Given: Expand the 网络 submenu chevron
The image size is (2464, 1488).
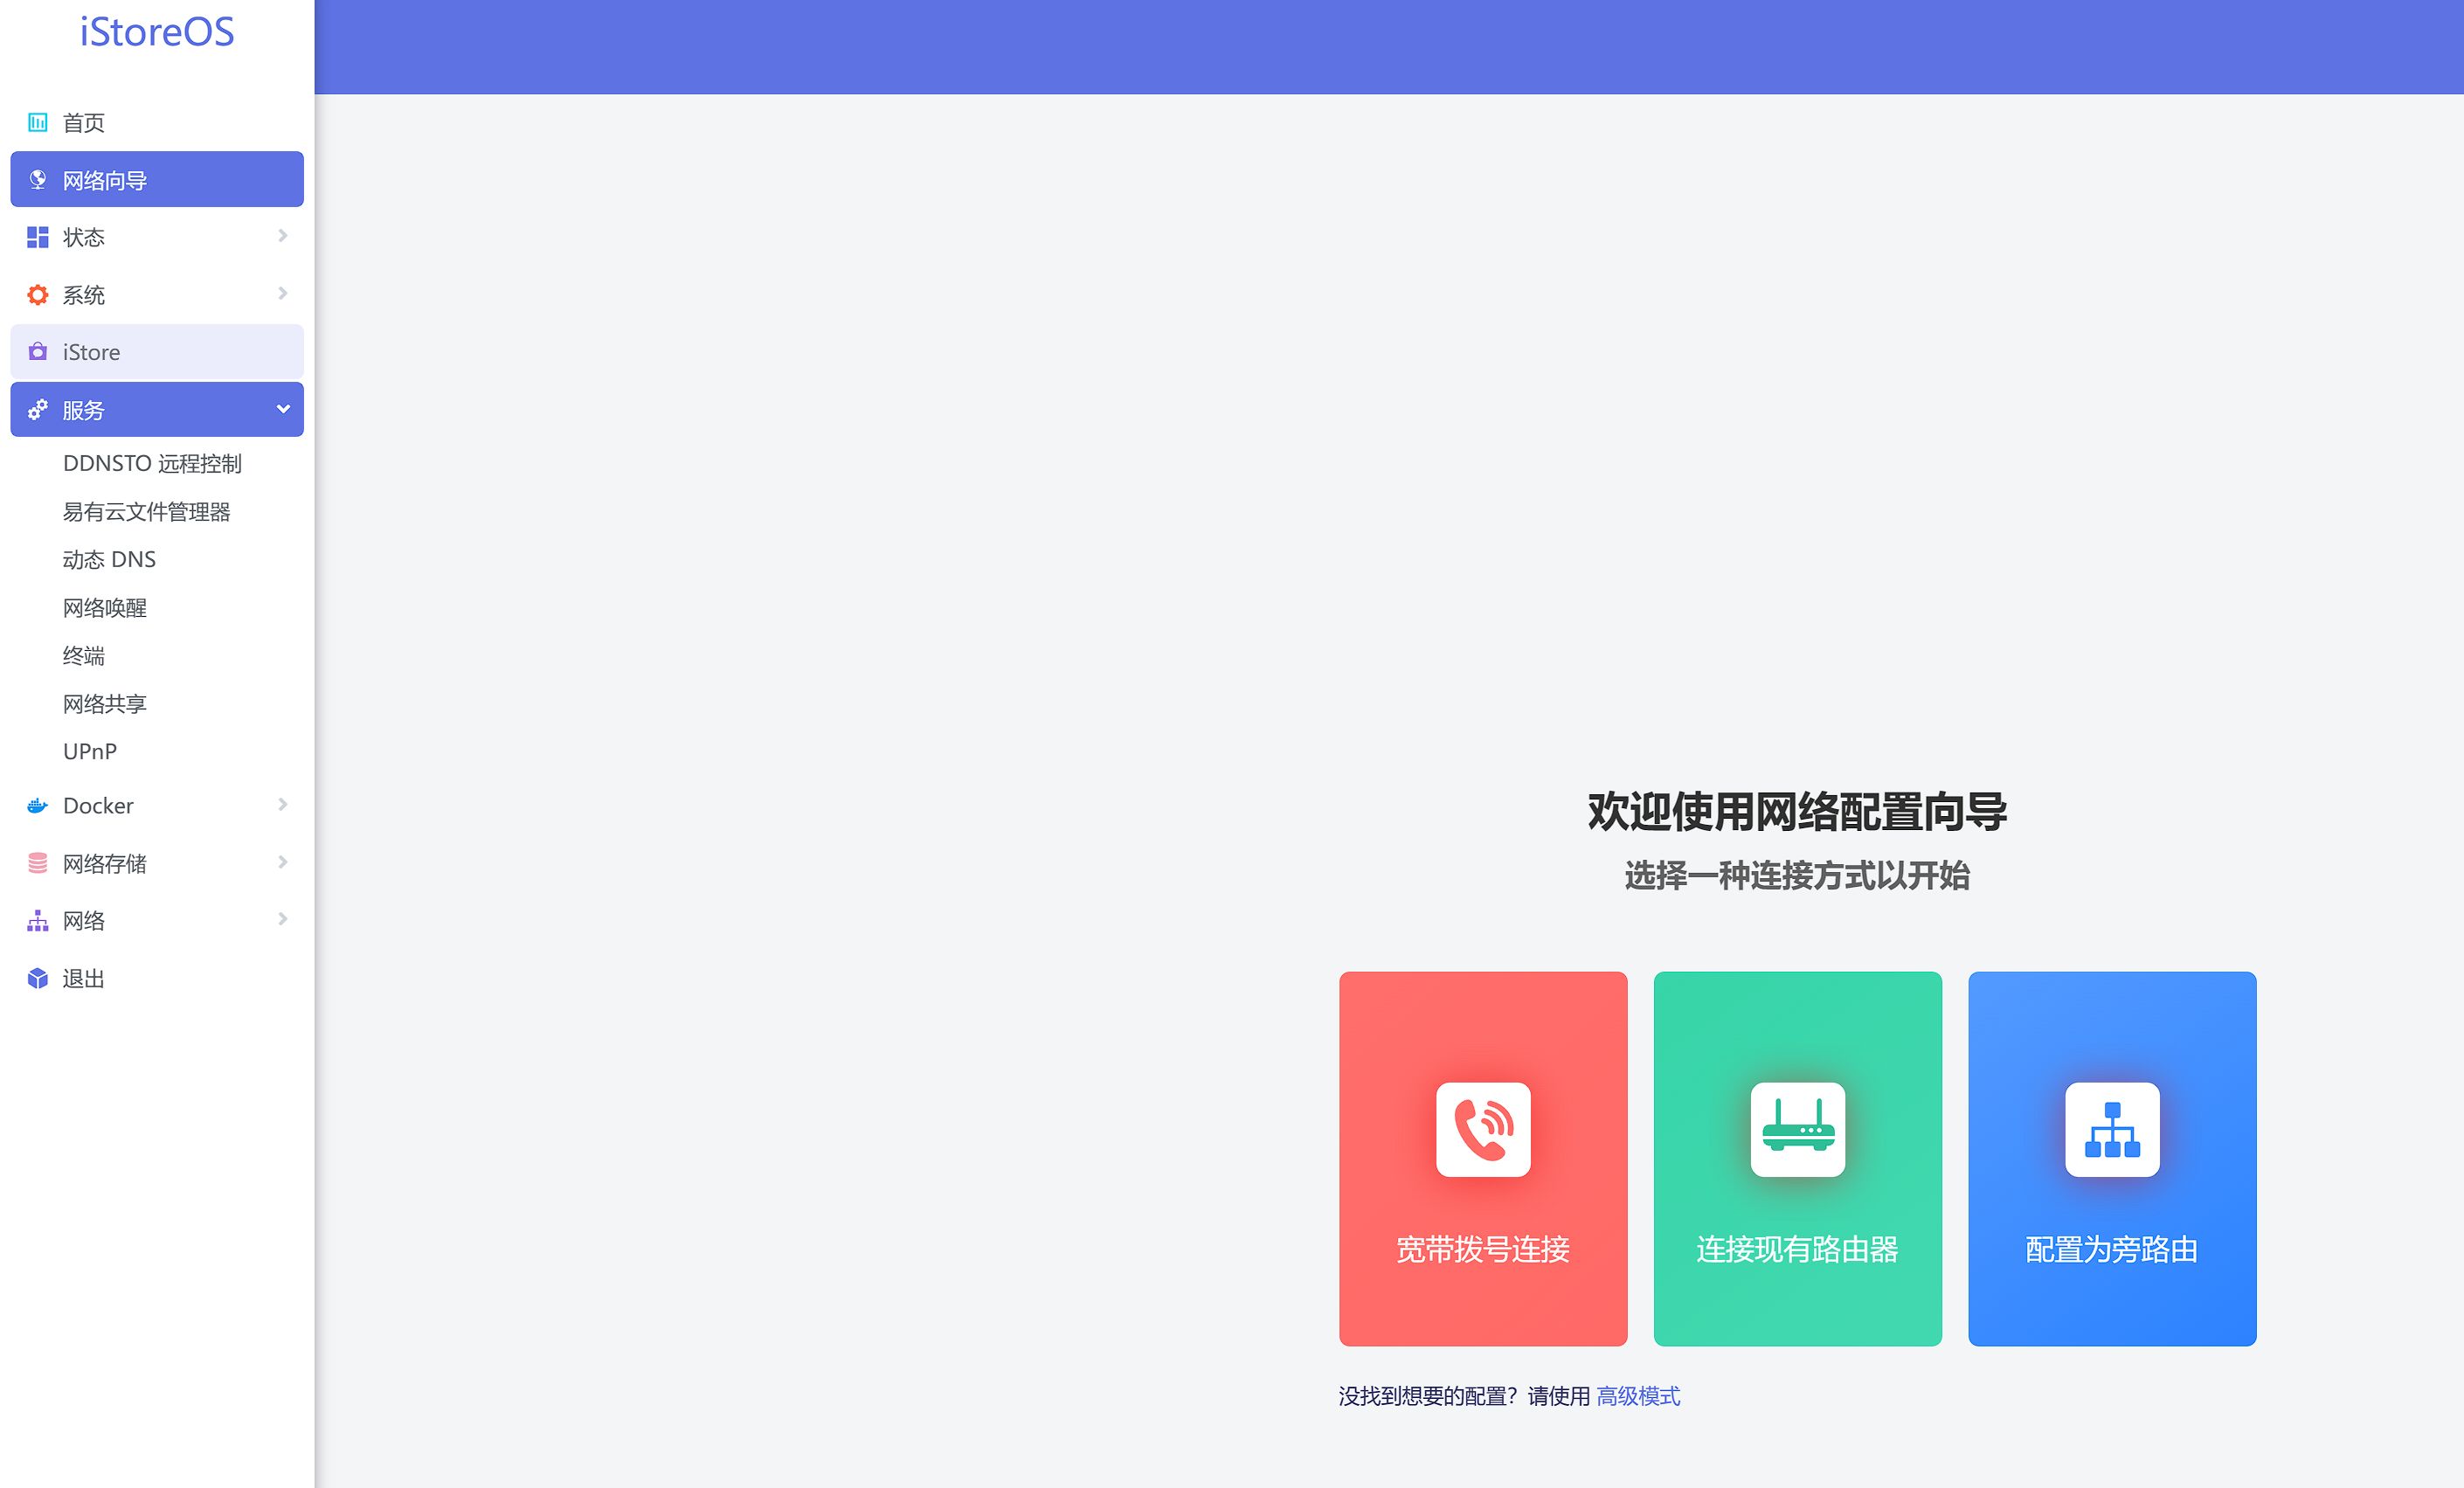Looking at the screenshot, I should 283,919.
